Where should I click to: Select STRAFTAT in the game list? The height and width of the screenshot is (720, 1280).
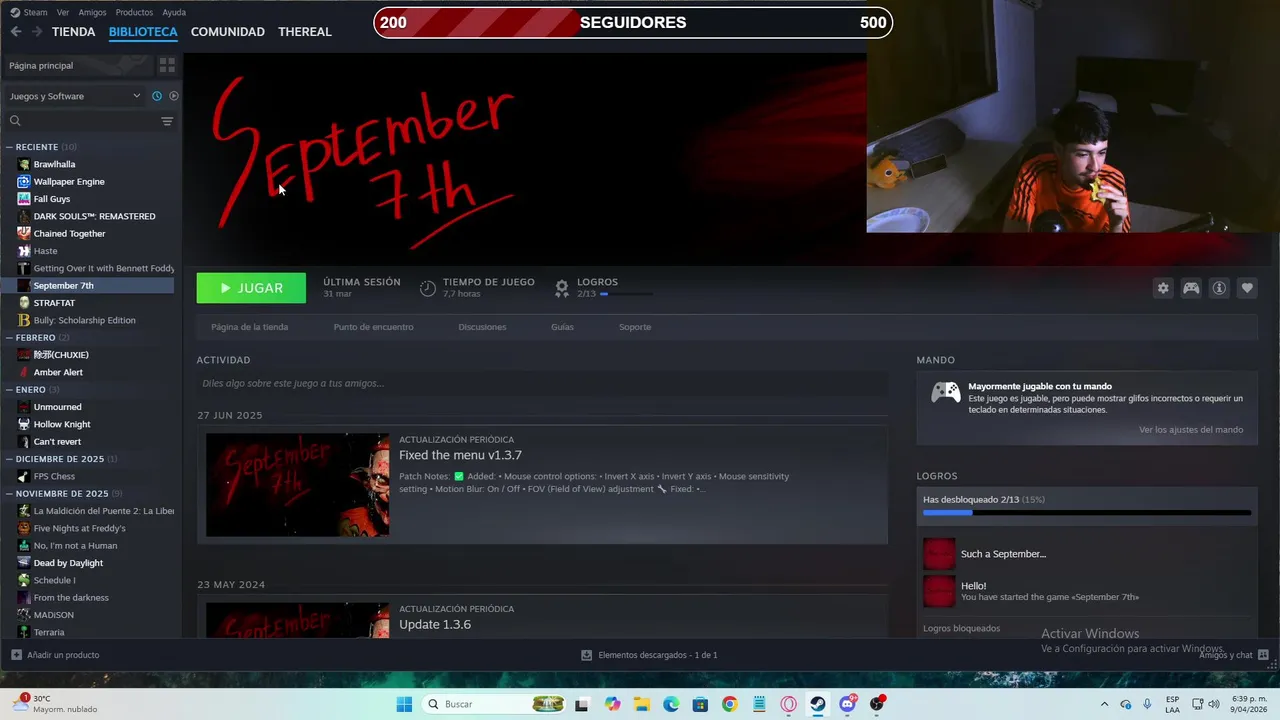click(54, 303)
